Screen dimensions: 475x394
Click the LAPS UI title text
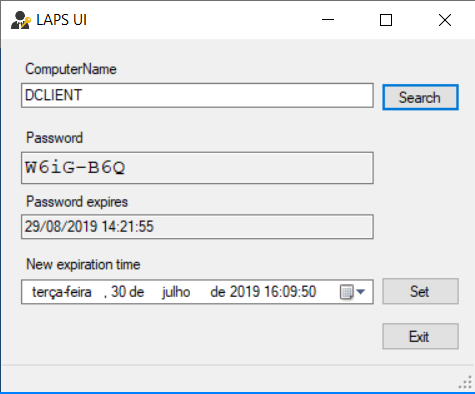click(62, 20)
